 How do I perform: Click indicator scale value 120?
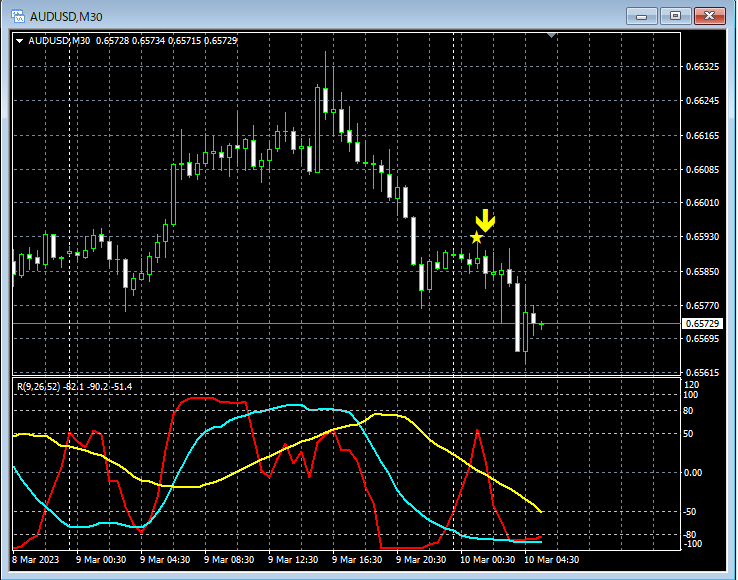tap(691, 385)
